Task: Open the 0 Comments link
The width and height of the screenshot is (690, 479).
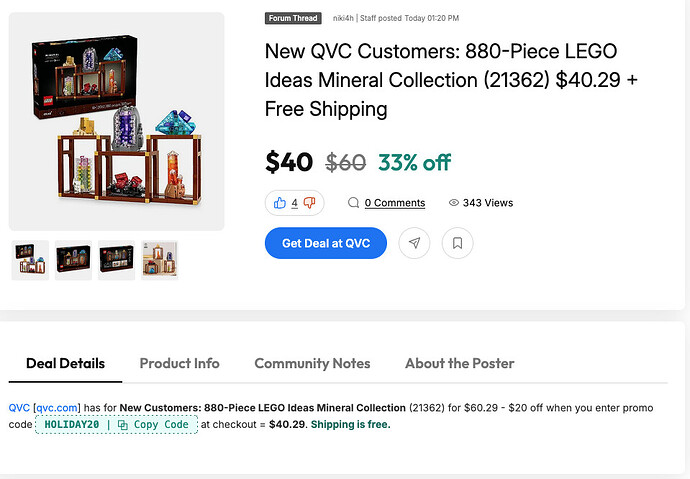Action: 394,203
